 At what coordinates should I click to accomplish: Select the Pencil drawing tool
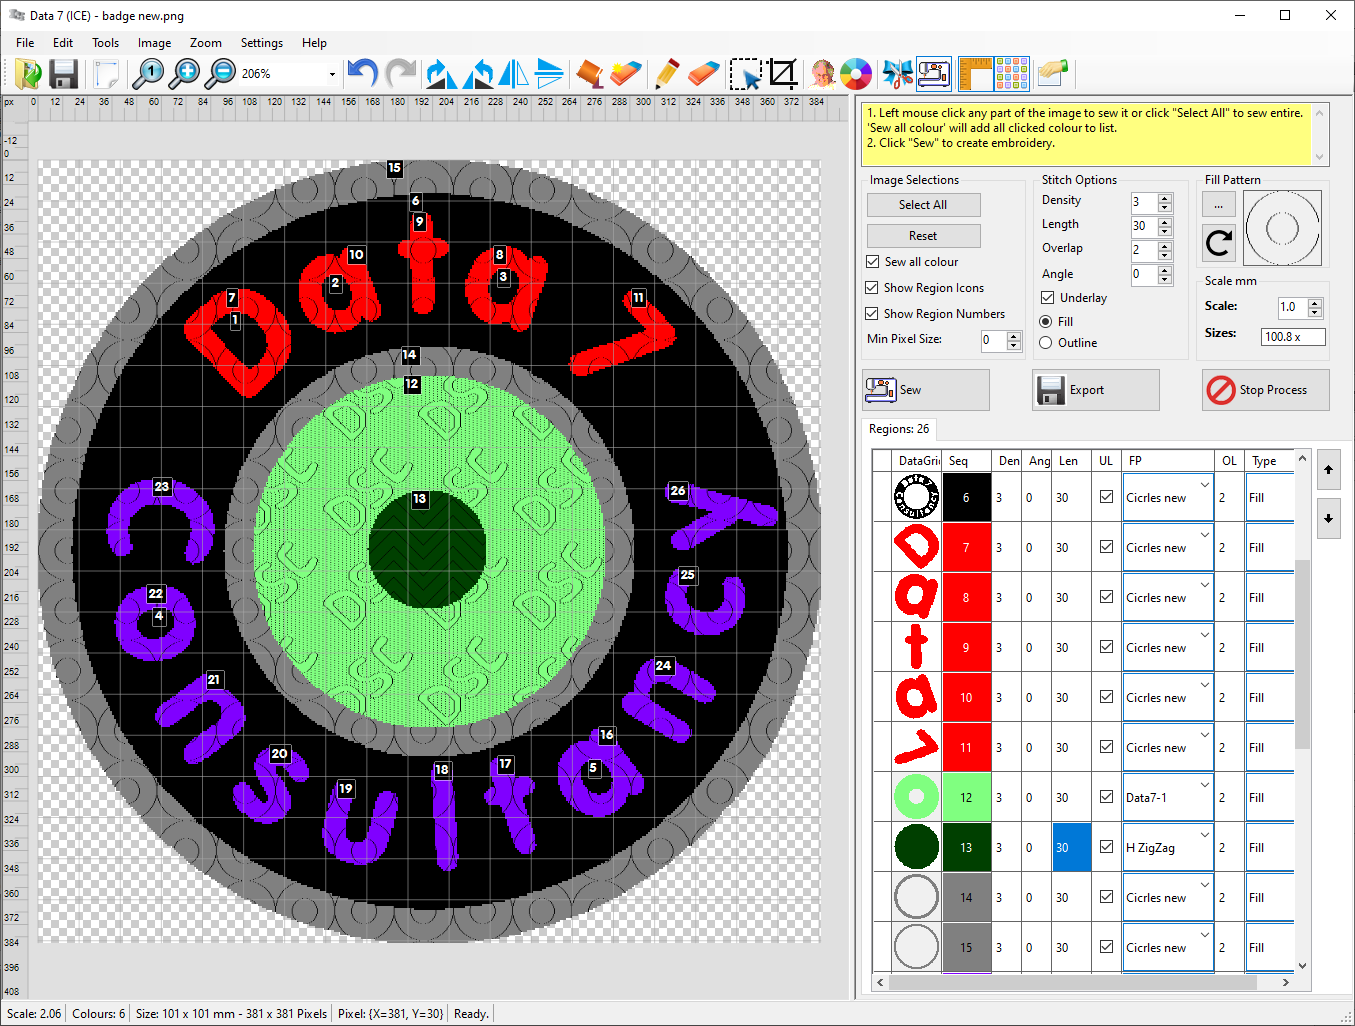tap(666, 74)
